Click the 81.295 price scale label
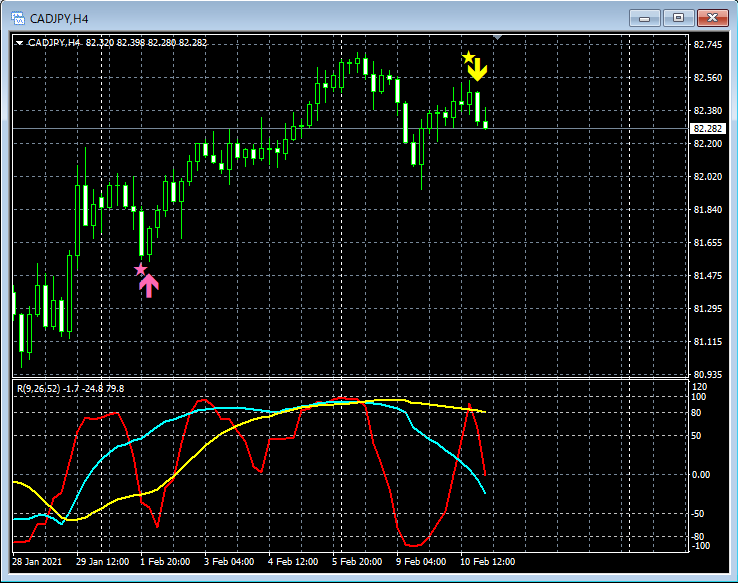The height and width of the screenshot is (583, 738). 707,309
